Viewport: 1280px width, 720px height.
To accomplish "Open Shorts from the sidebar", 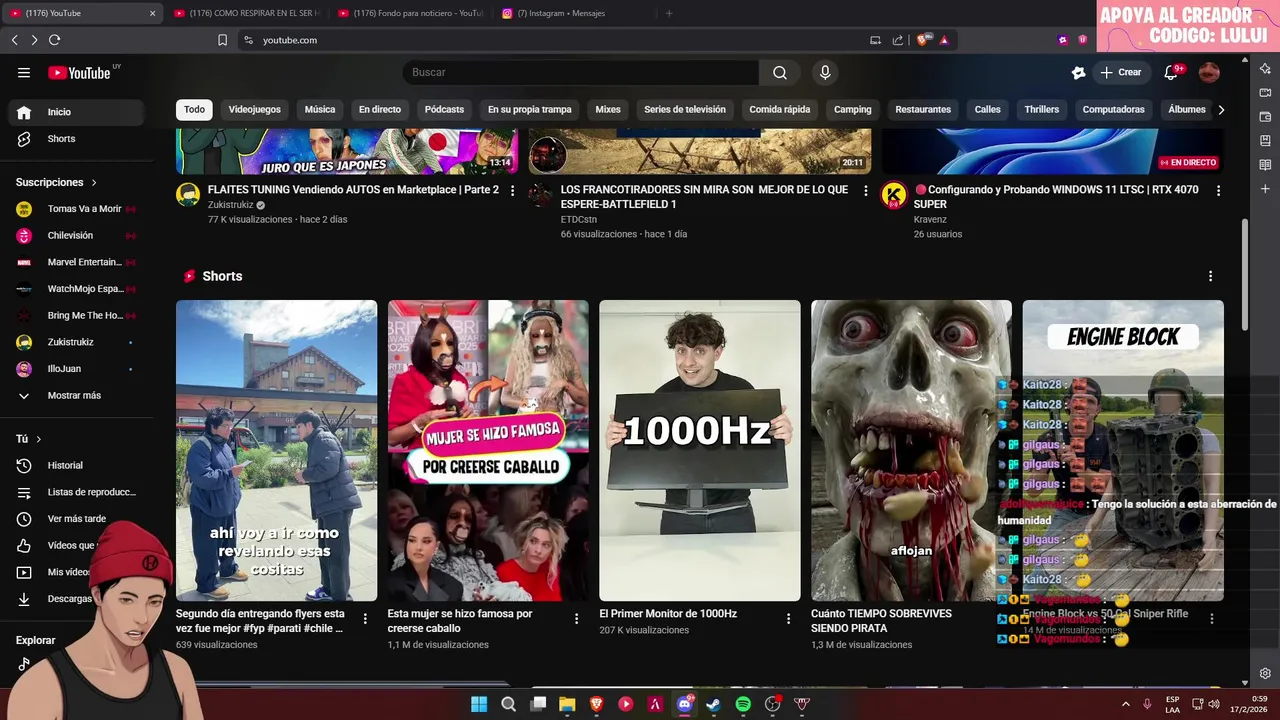I will (x=76, y=139).
